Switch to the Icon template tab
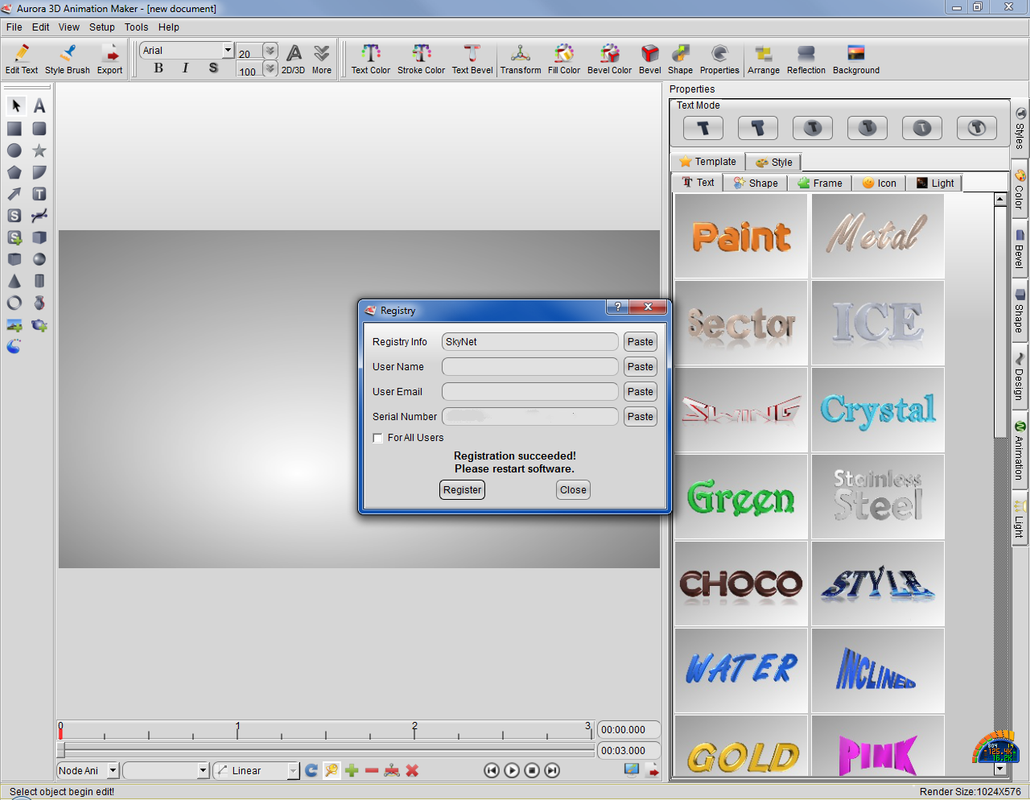This screenshot has width=1030, height=800. 879,183
